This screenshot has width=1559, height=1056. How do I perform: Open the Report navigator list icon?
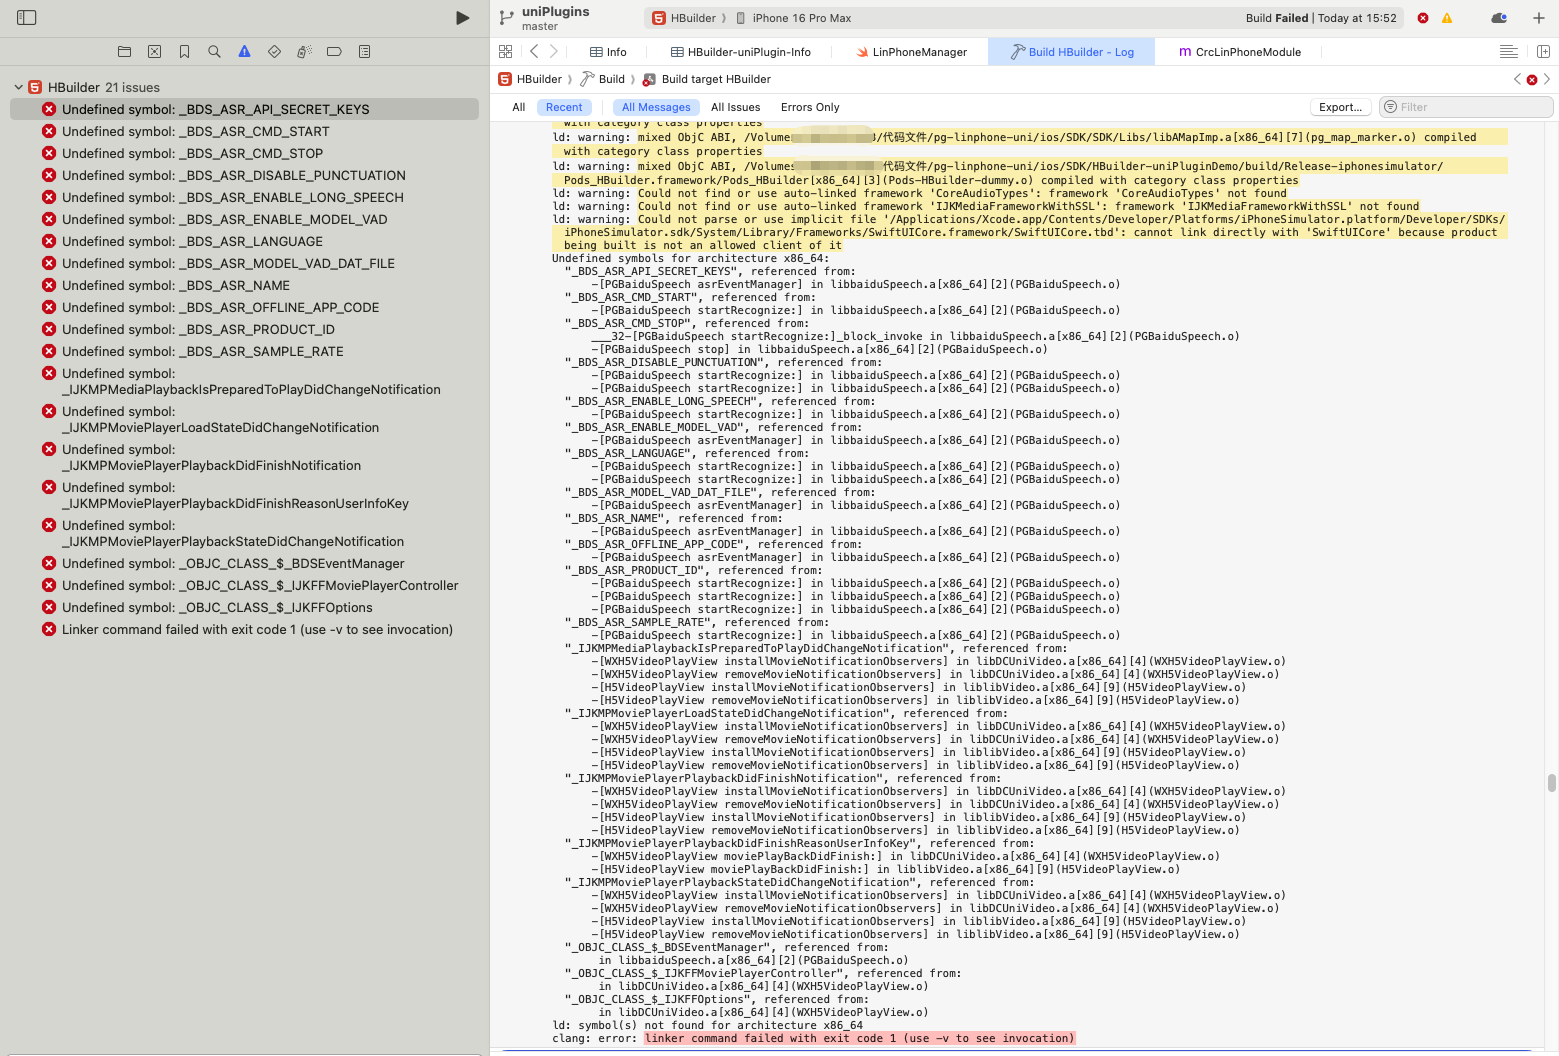[x=364, y=51]
